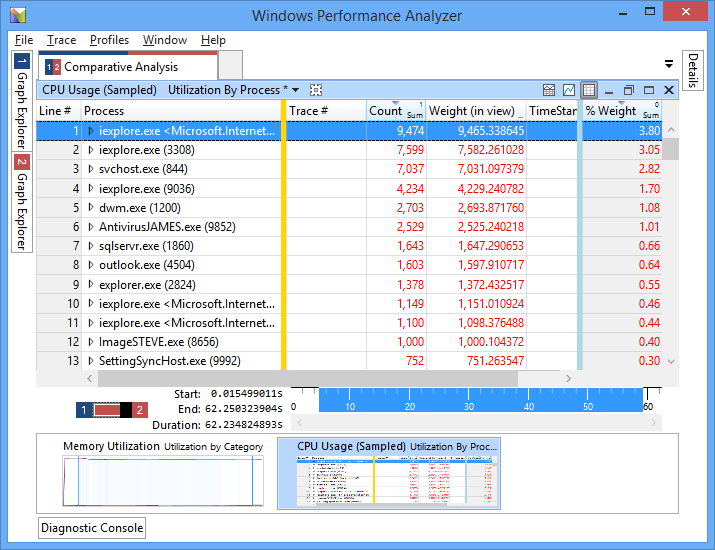715x550 pixels.
Task: Open the Utilization By Process preset dropdown
Action: click(x=234, y=90)
